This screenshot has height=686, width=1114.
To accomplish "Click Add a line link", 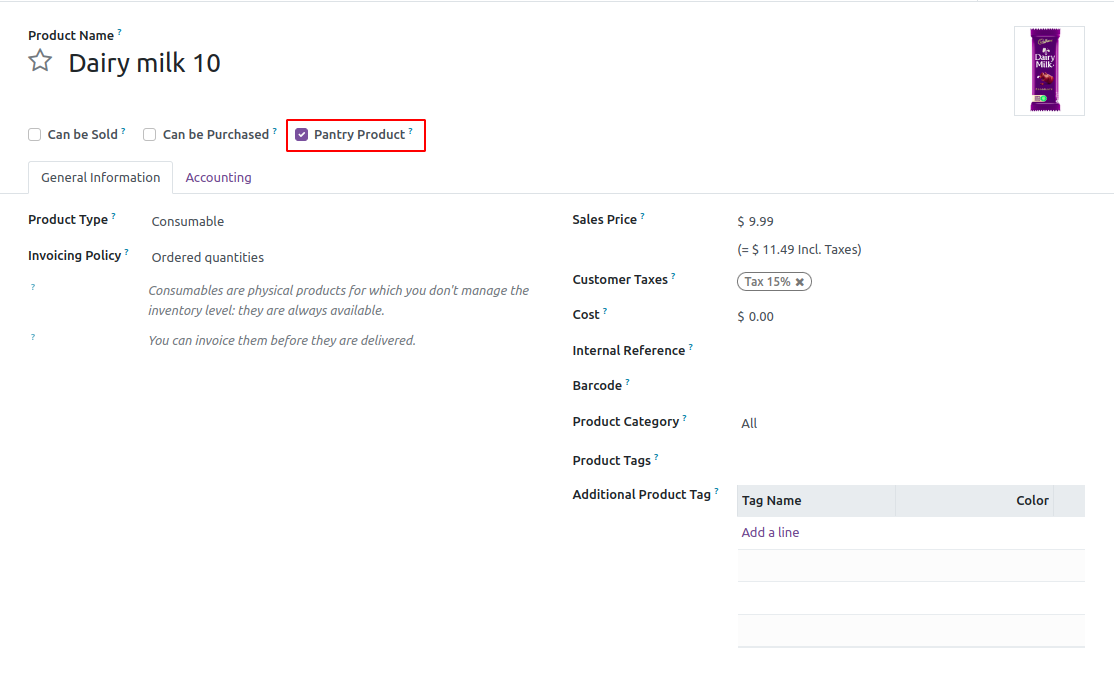I will (770, 533).
